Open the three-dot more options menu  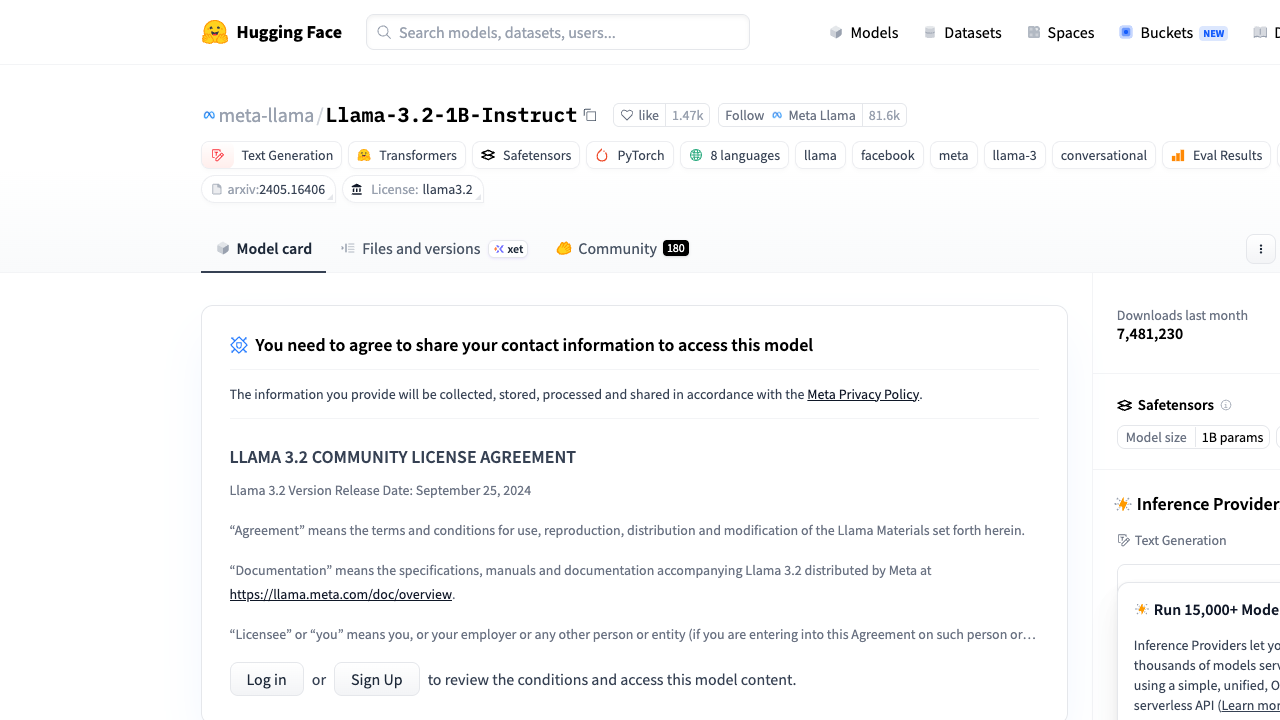(1261, 249)
